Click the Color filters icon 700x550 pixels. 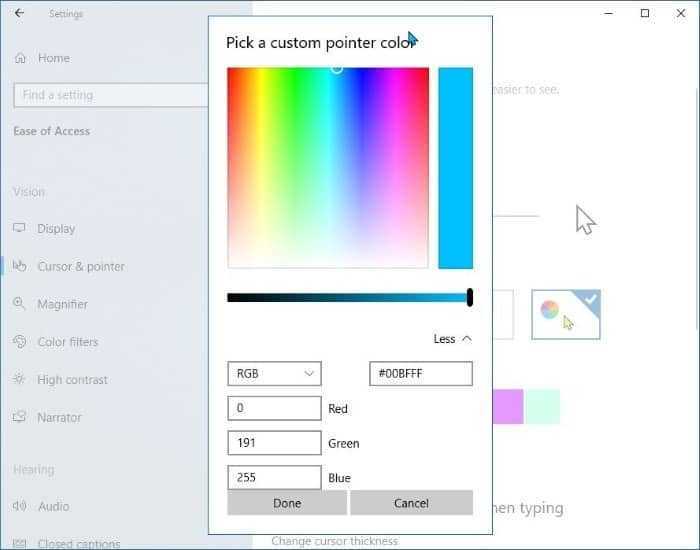(x=19, y=342)
